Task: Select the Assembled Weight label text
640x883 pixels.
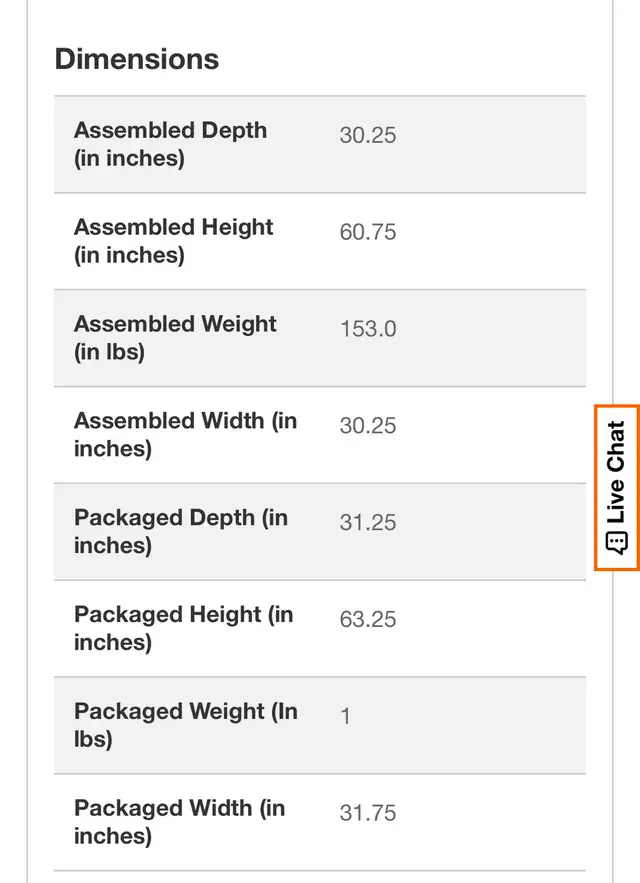Action: [x=175, y=324]
